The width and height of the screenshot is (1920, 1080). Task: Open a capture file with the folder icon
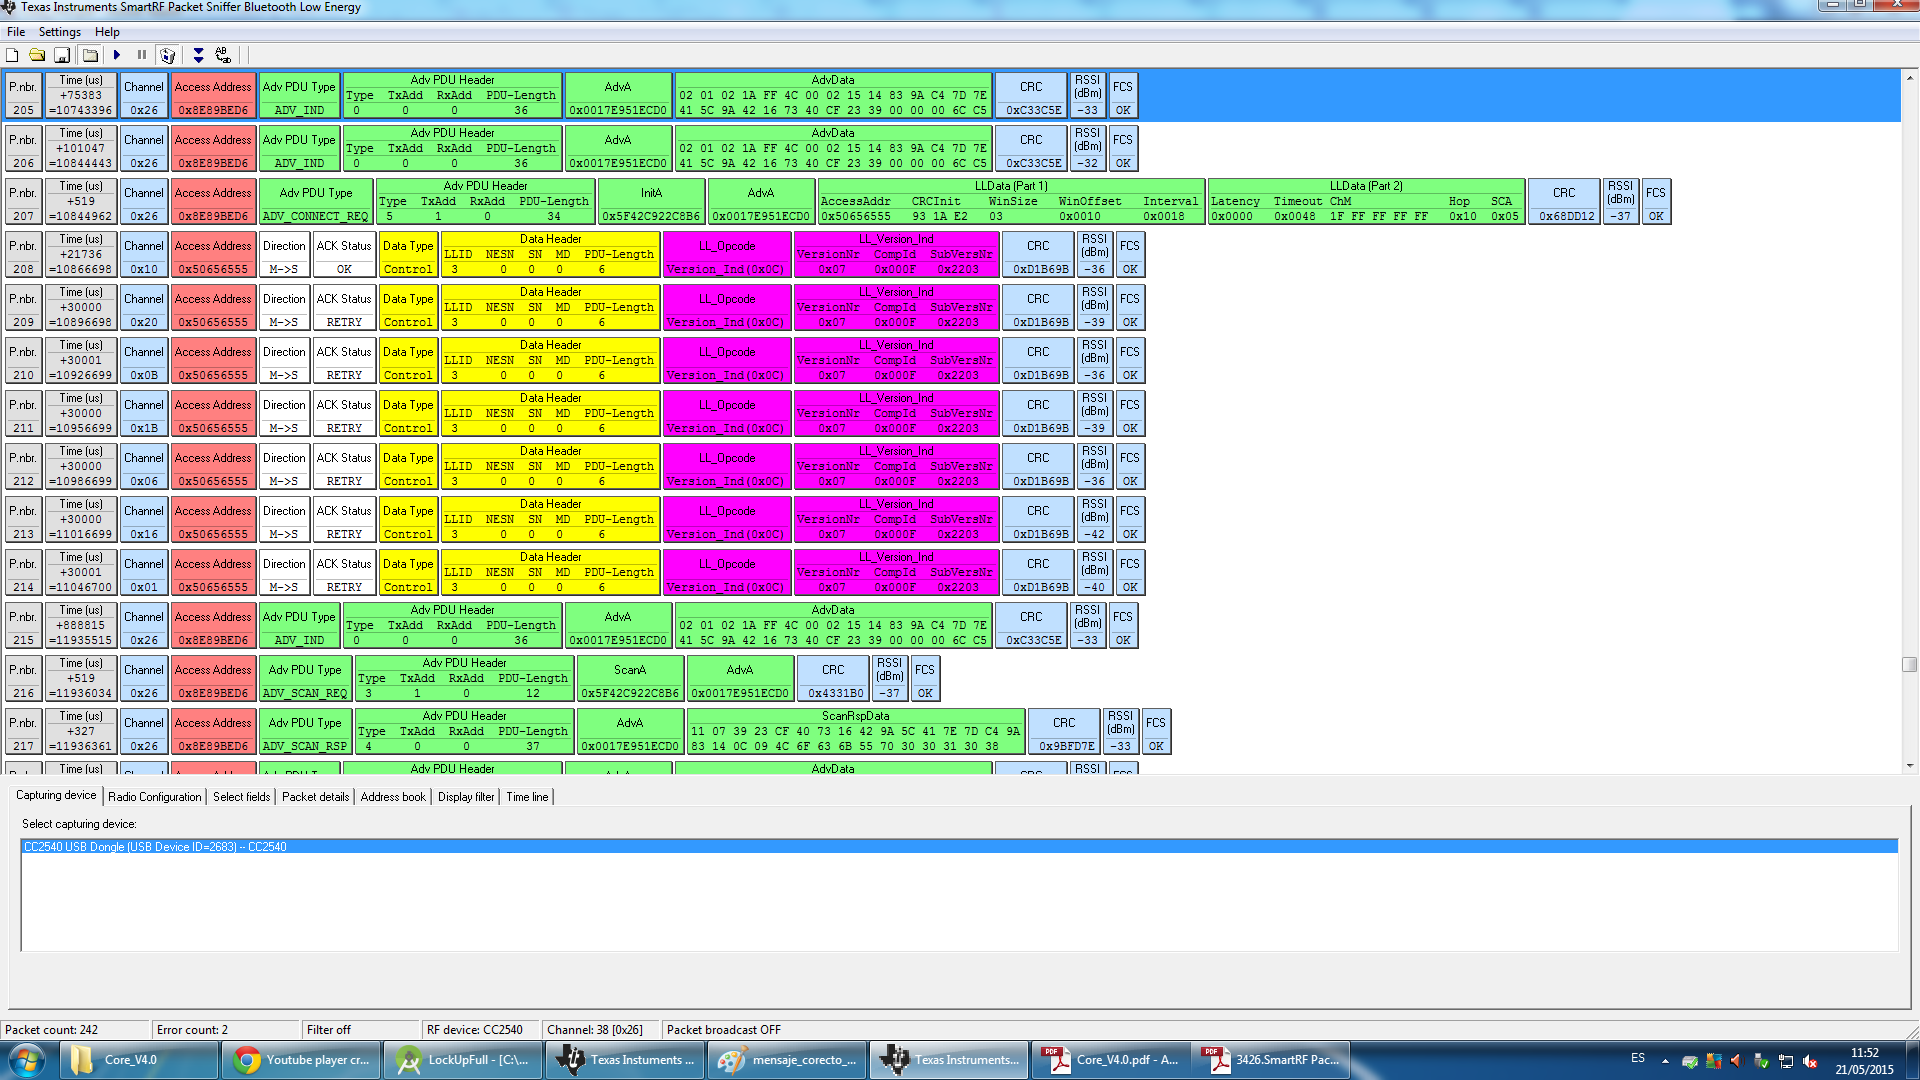(x=37, y=56)
